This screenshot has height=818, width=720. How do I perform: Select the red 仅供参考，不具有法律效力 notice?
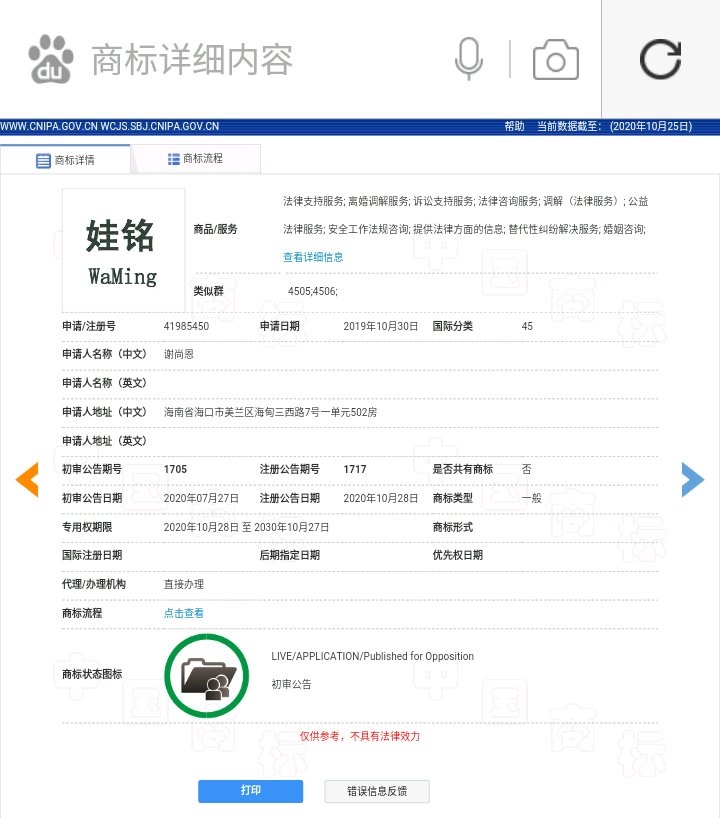(x=359, y=736)
